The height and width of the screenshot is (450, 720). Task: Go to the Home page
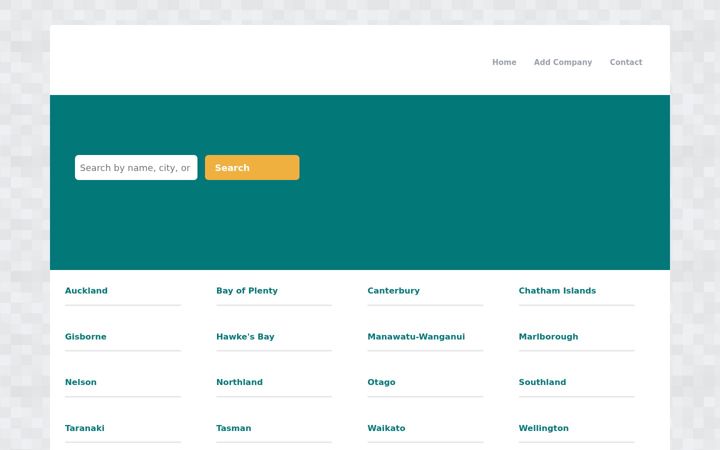pos(504,62)
